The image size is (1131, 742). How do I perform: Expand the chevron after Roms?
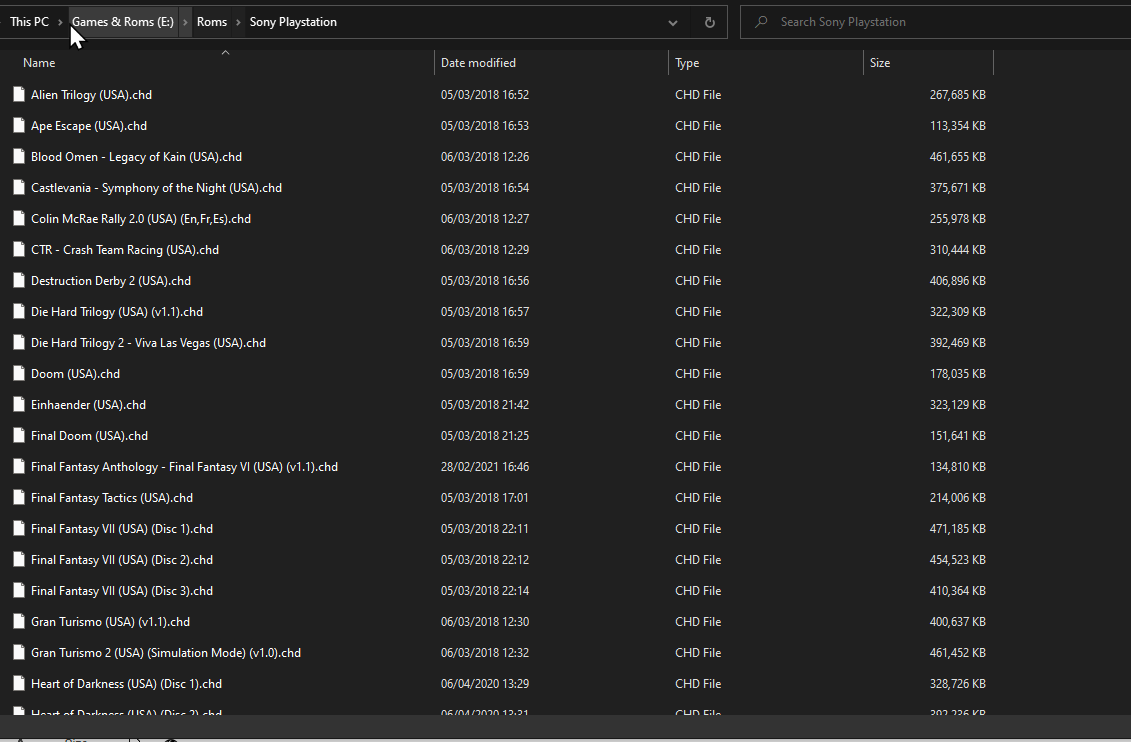tap(238, 22)
